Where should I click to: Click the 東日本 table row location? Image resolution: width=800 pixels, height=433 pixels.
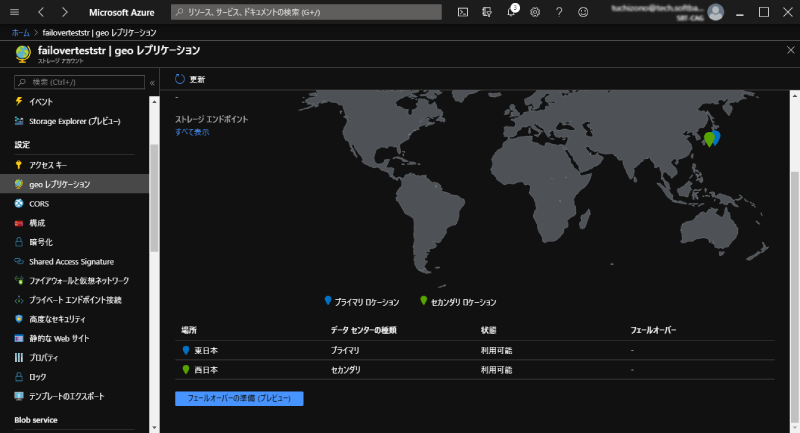[206, 350]
